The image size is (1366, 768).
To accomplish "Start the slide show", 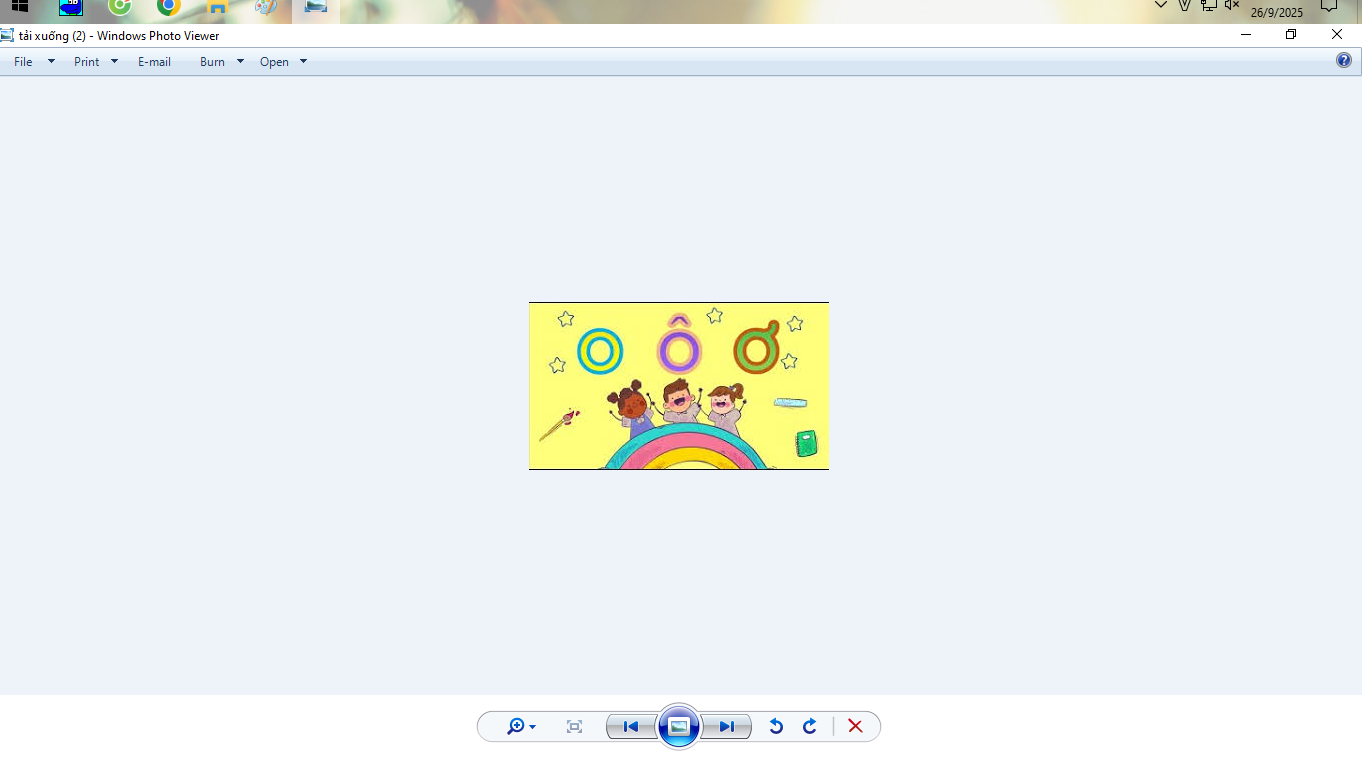I will coord(678,727).
